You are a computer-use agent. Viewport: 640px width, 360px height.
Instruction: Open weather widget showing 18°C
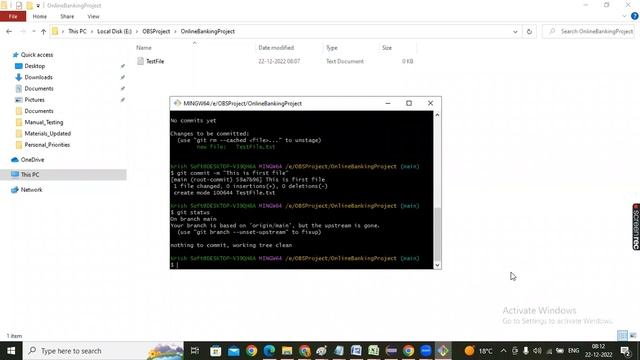coord(479,351)
